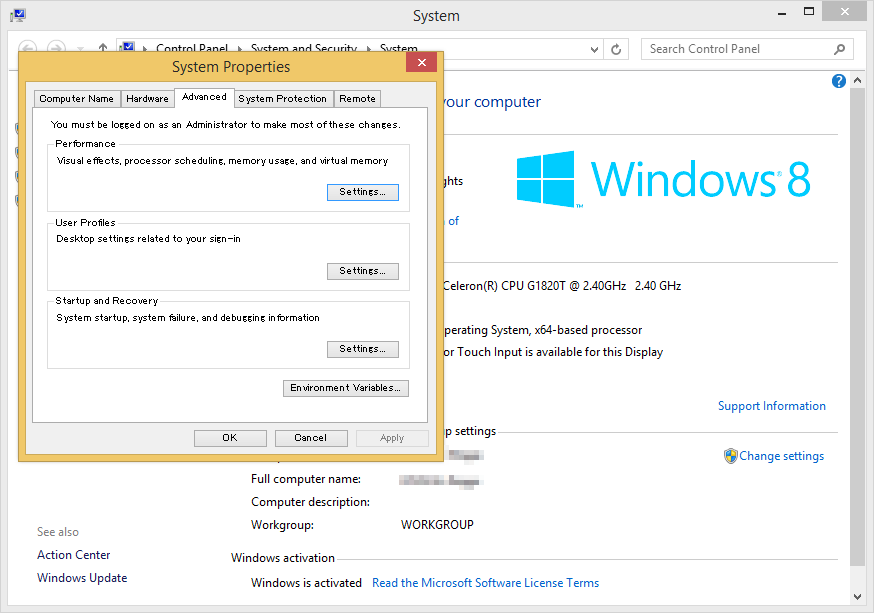Image resolution: width=874 pixels, height=613 pixels.
Task: Click the search magnifier icon
Action: pyautogui.click(x=839, y=49)
